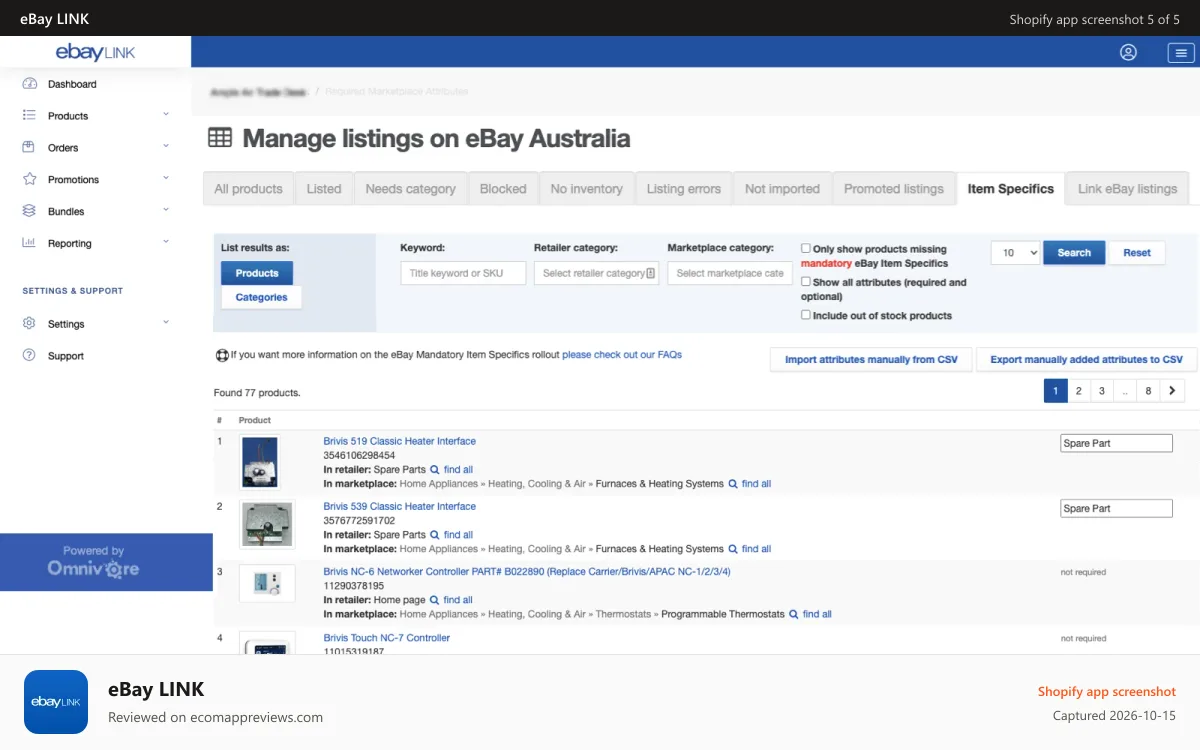Click Spare Part attribute field for Brivis 539

point(1116,508)
